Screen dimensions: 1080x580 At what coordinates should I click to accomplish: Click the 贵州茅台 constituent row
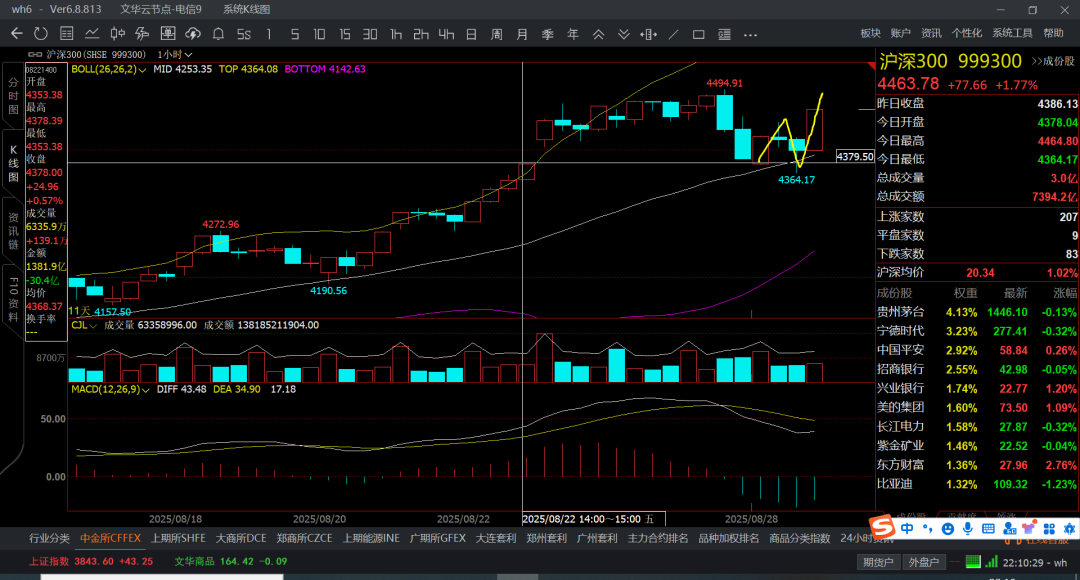tap(977, 312)
